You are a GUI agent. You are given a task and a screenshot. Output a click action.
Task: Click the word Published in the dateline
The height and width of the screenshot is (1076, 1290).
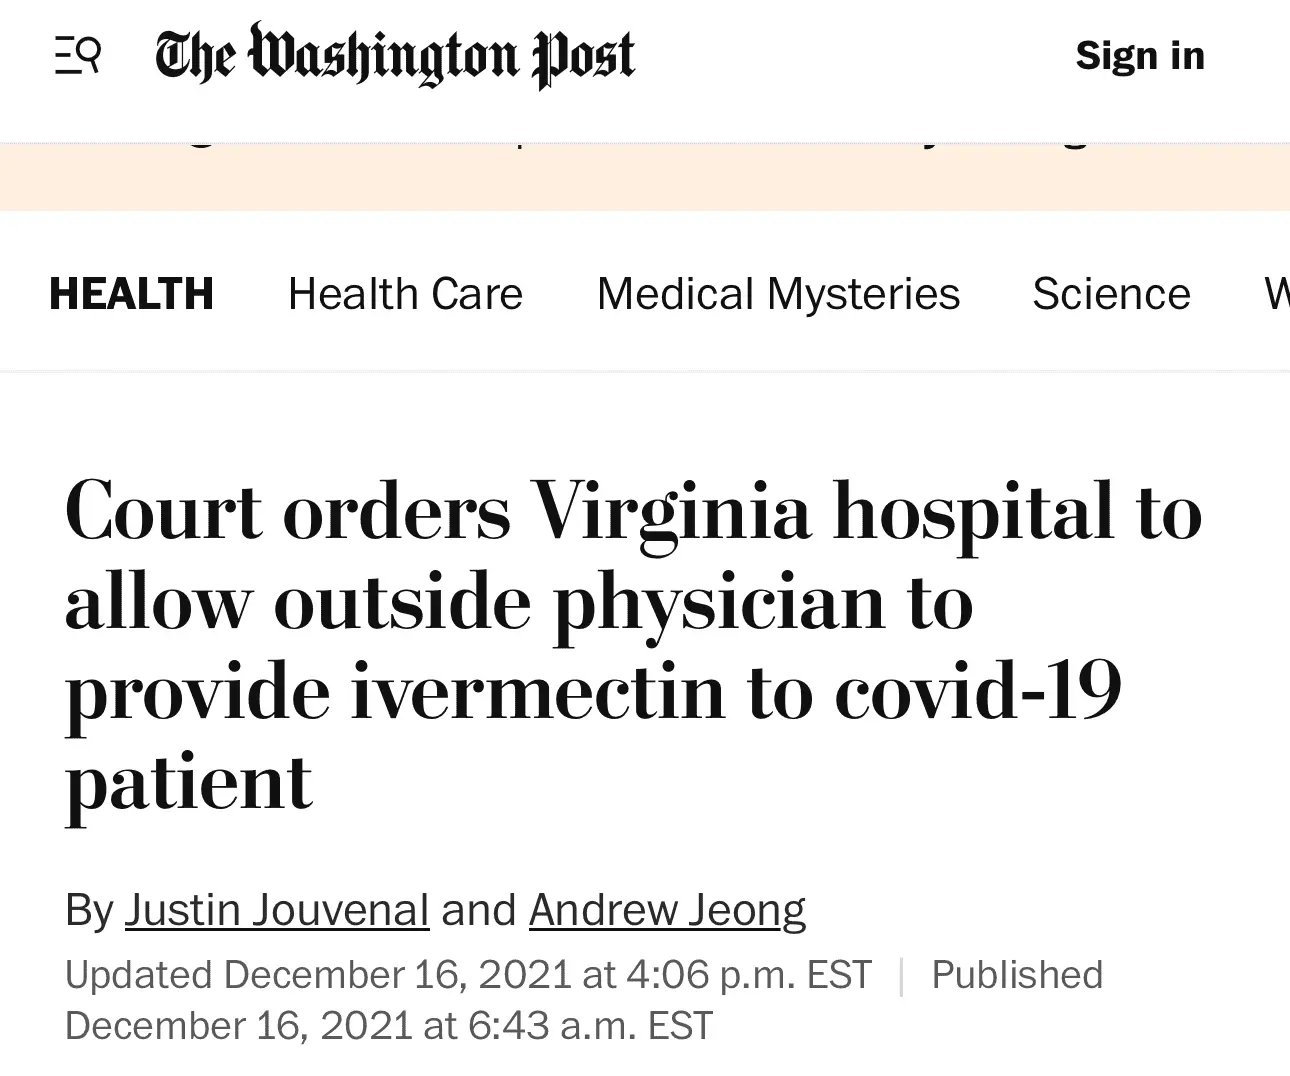click(1017, 974)
